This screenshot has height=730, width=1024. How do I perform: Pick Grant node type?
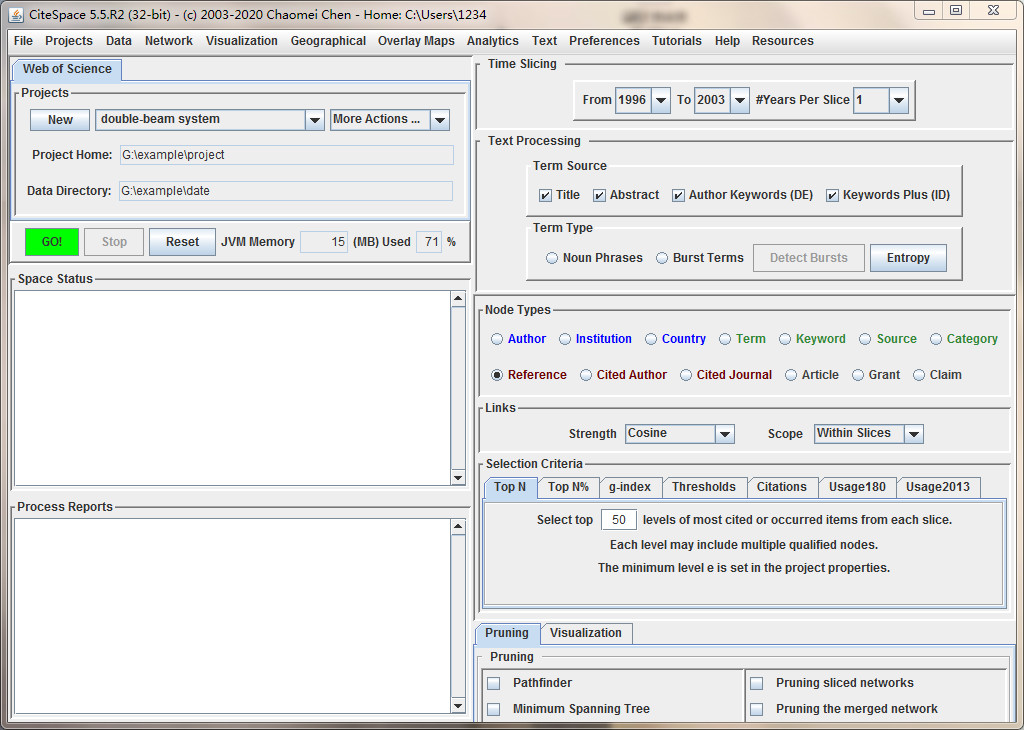858,375
